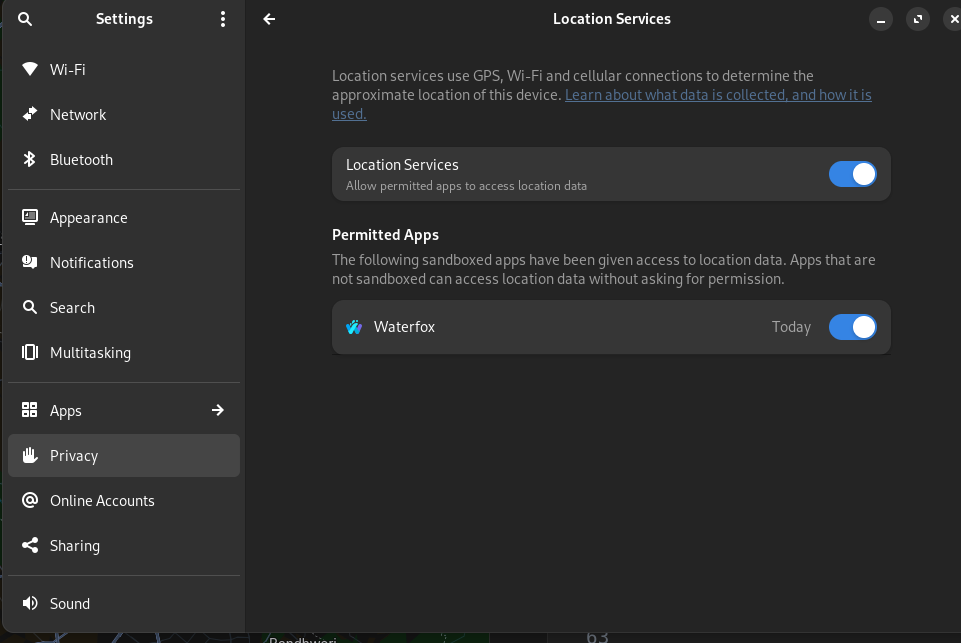
Task: Click 'Allow permitted apps to access location data'
Action: pos(466,186)
